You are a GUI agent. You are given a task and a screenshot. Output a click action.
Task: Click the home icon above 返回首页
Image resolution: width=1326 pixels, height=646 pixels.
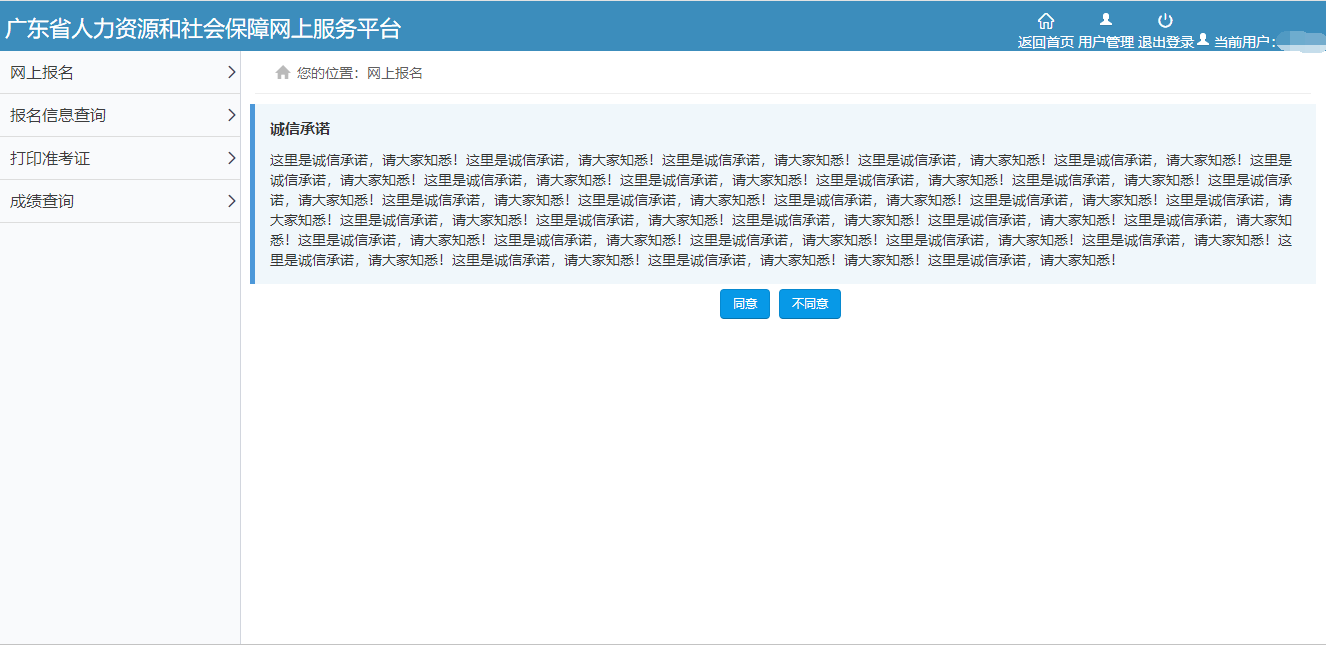point(1046,18)
